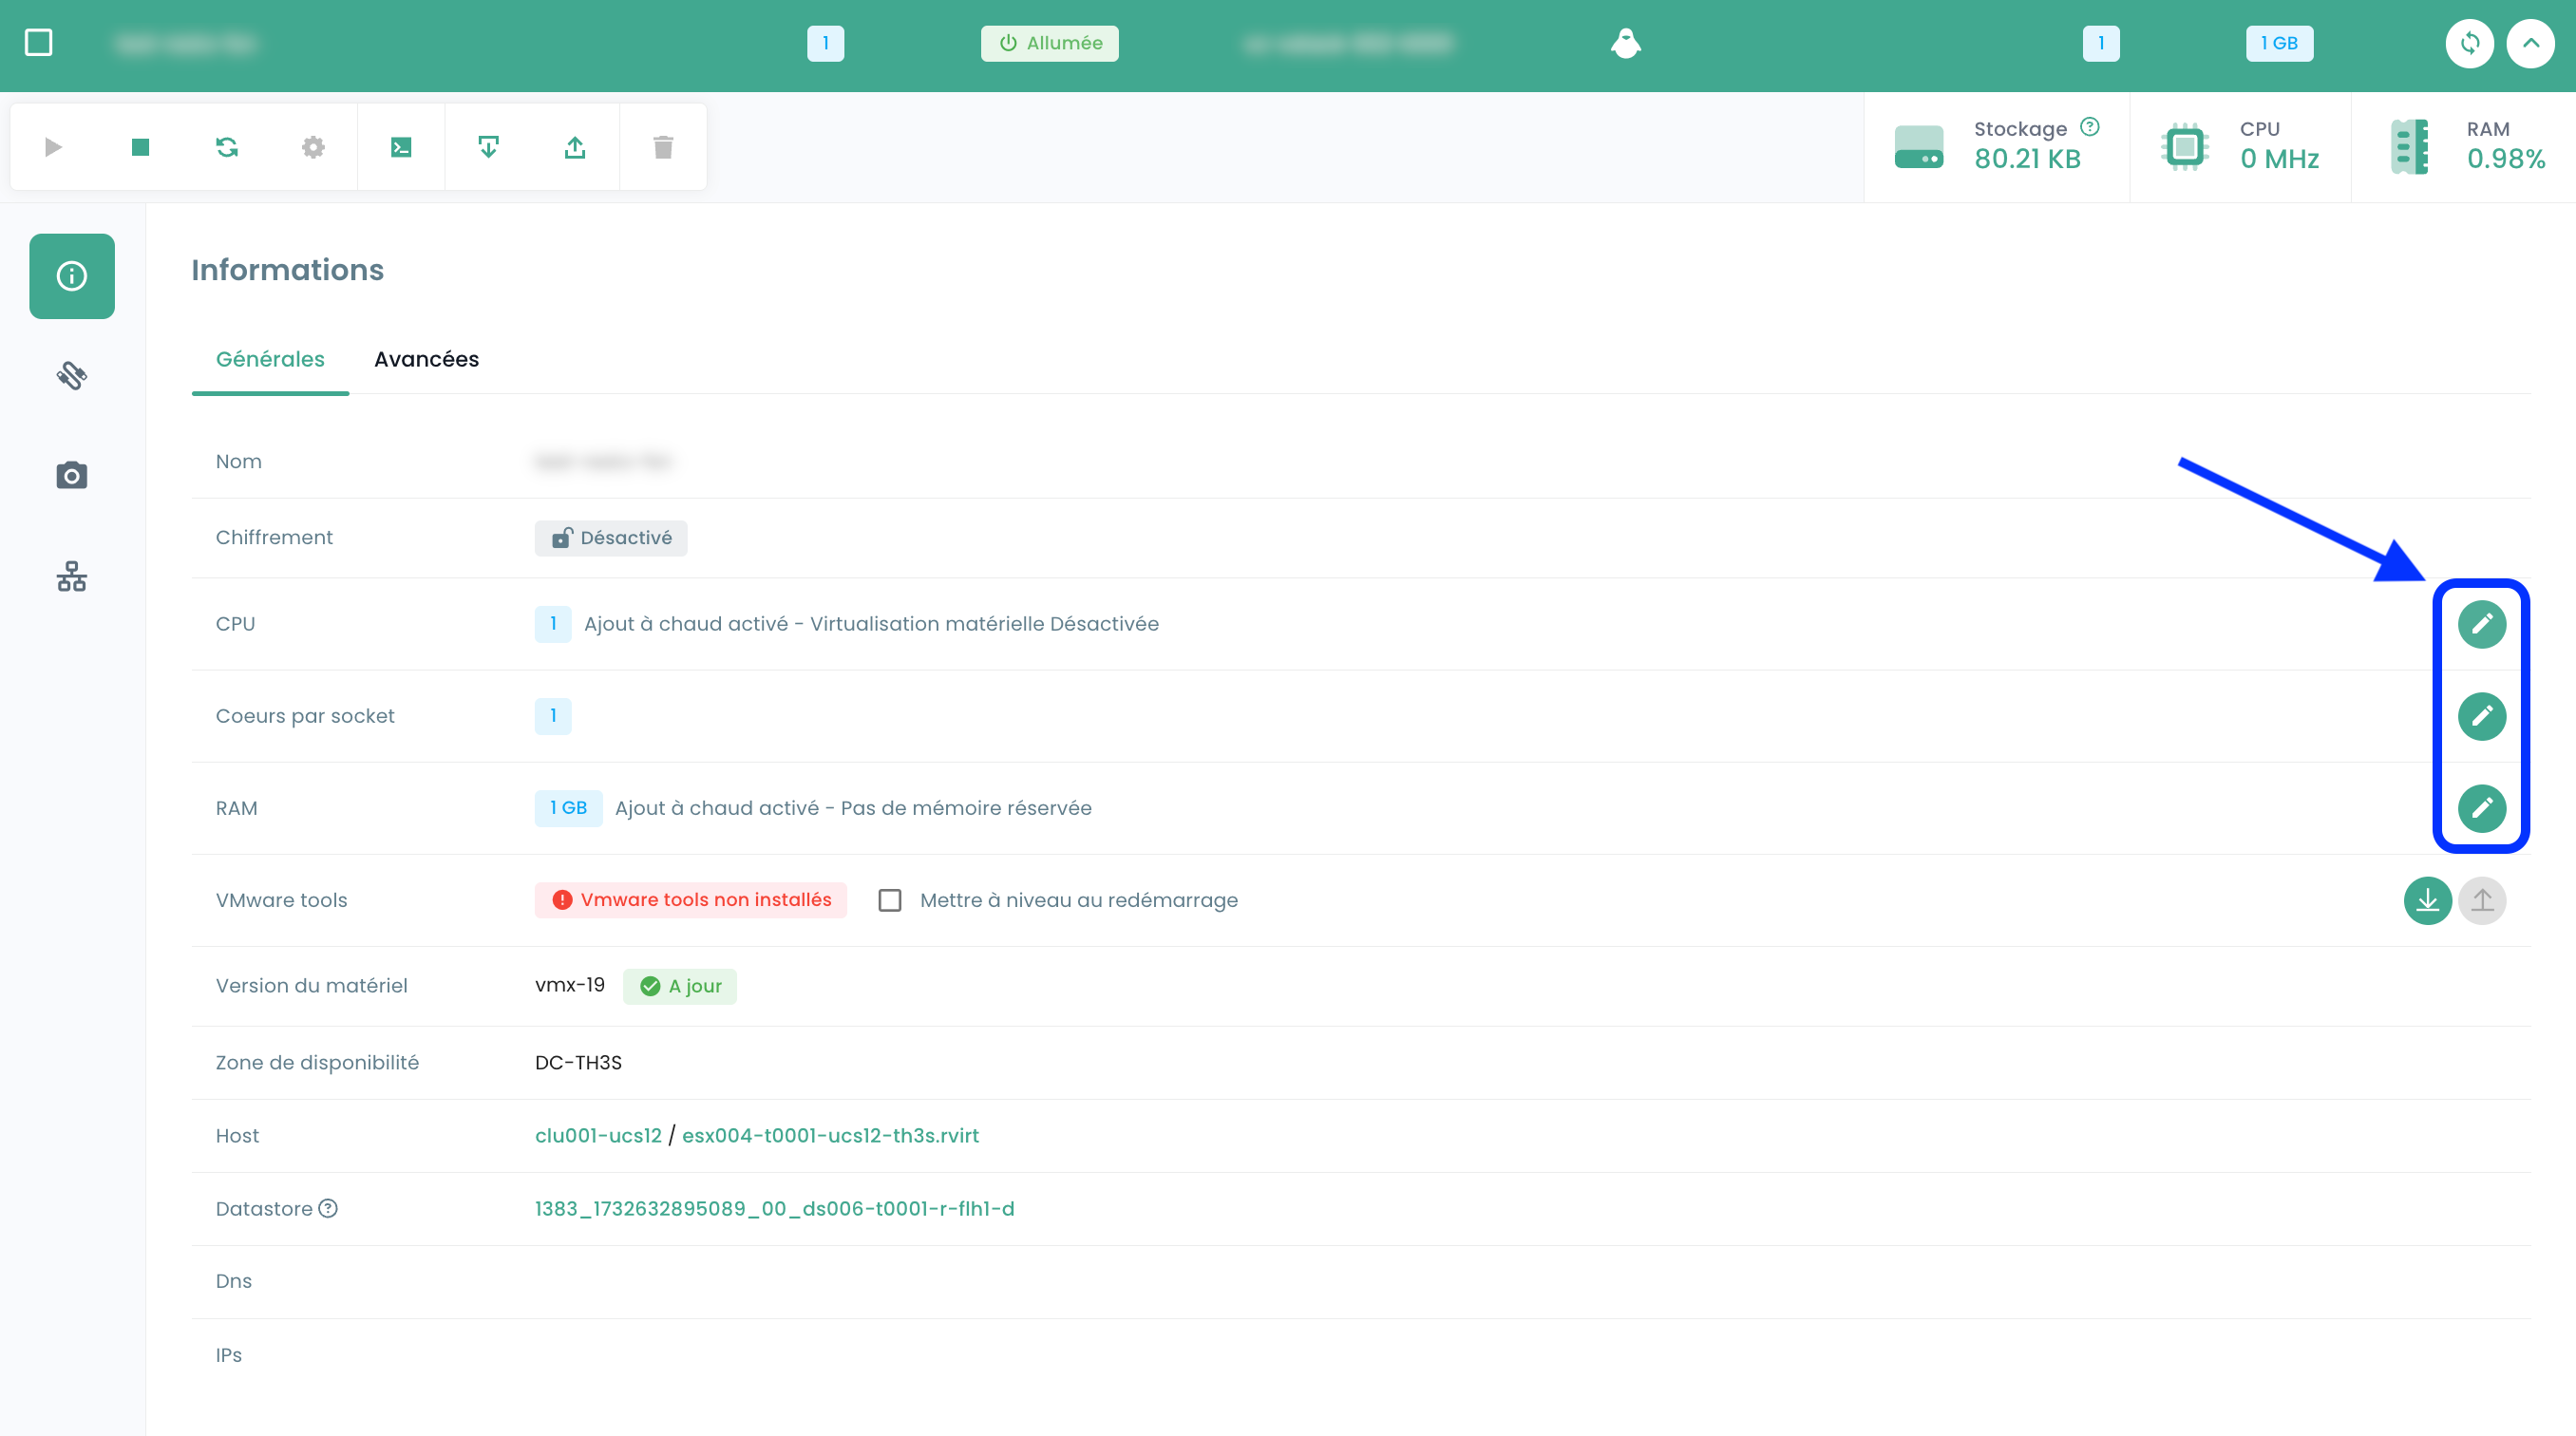The image size is (2576, 1436).
Task: Click the Stockage help question icon
Action: [x=2089, y=127]
